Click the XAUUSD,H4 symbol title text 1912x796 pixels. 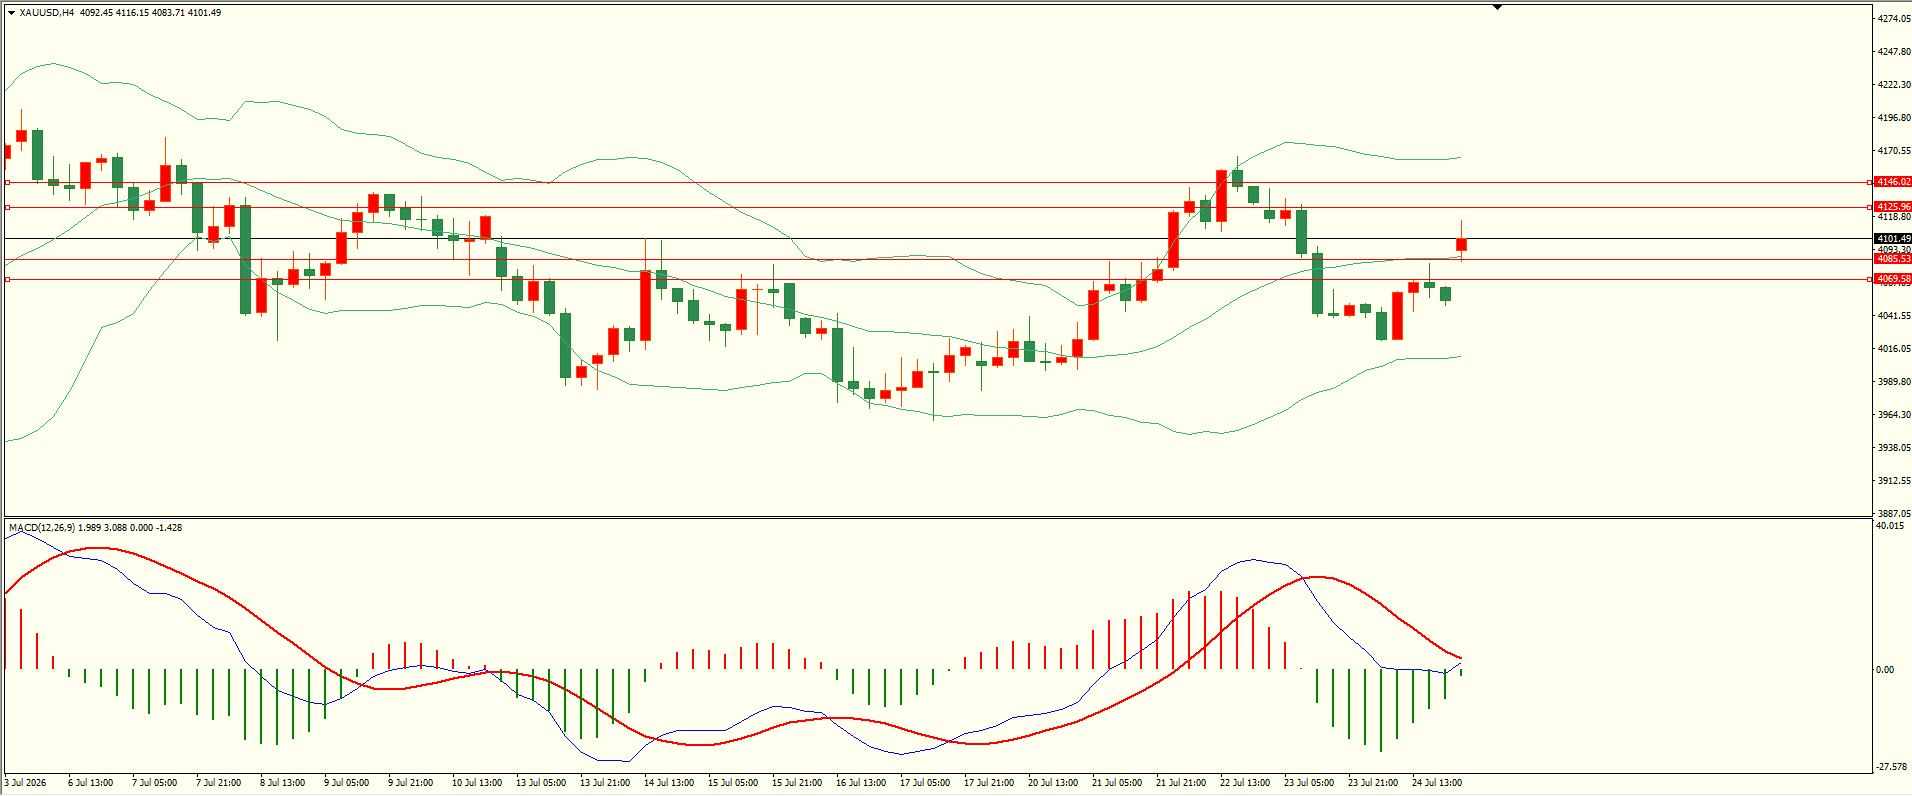47,13
